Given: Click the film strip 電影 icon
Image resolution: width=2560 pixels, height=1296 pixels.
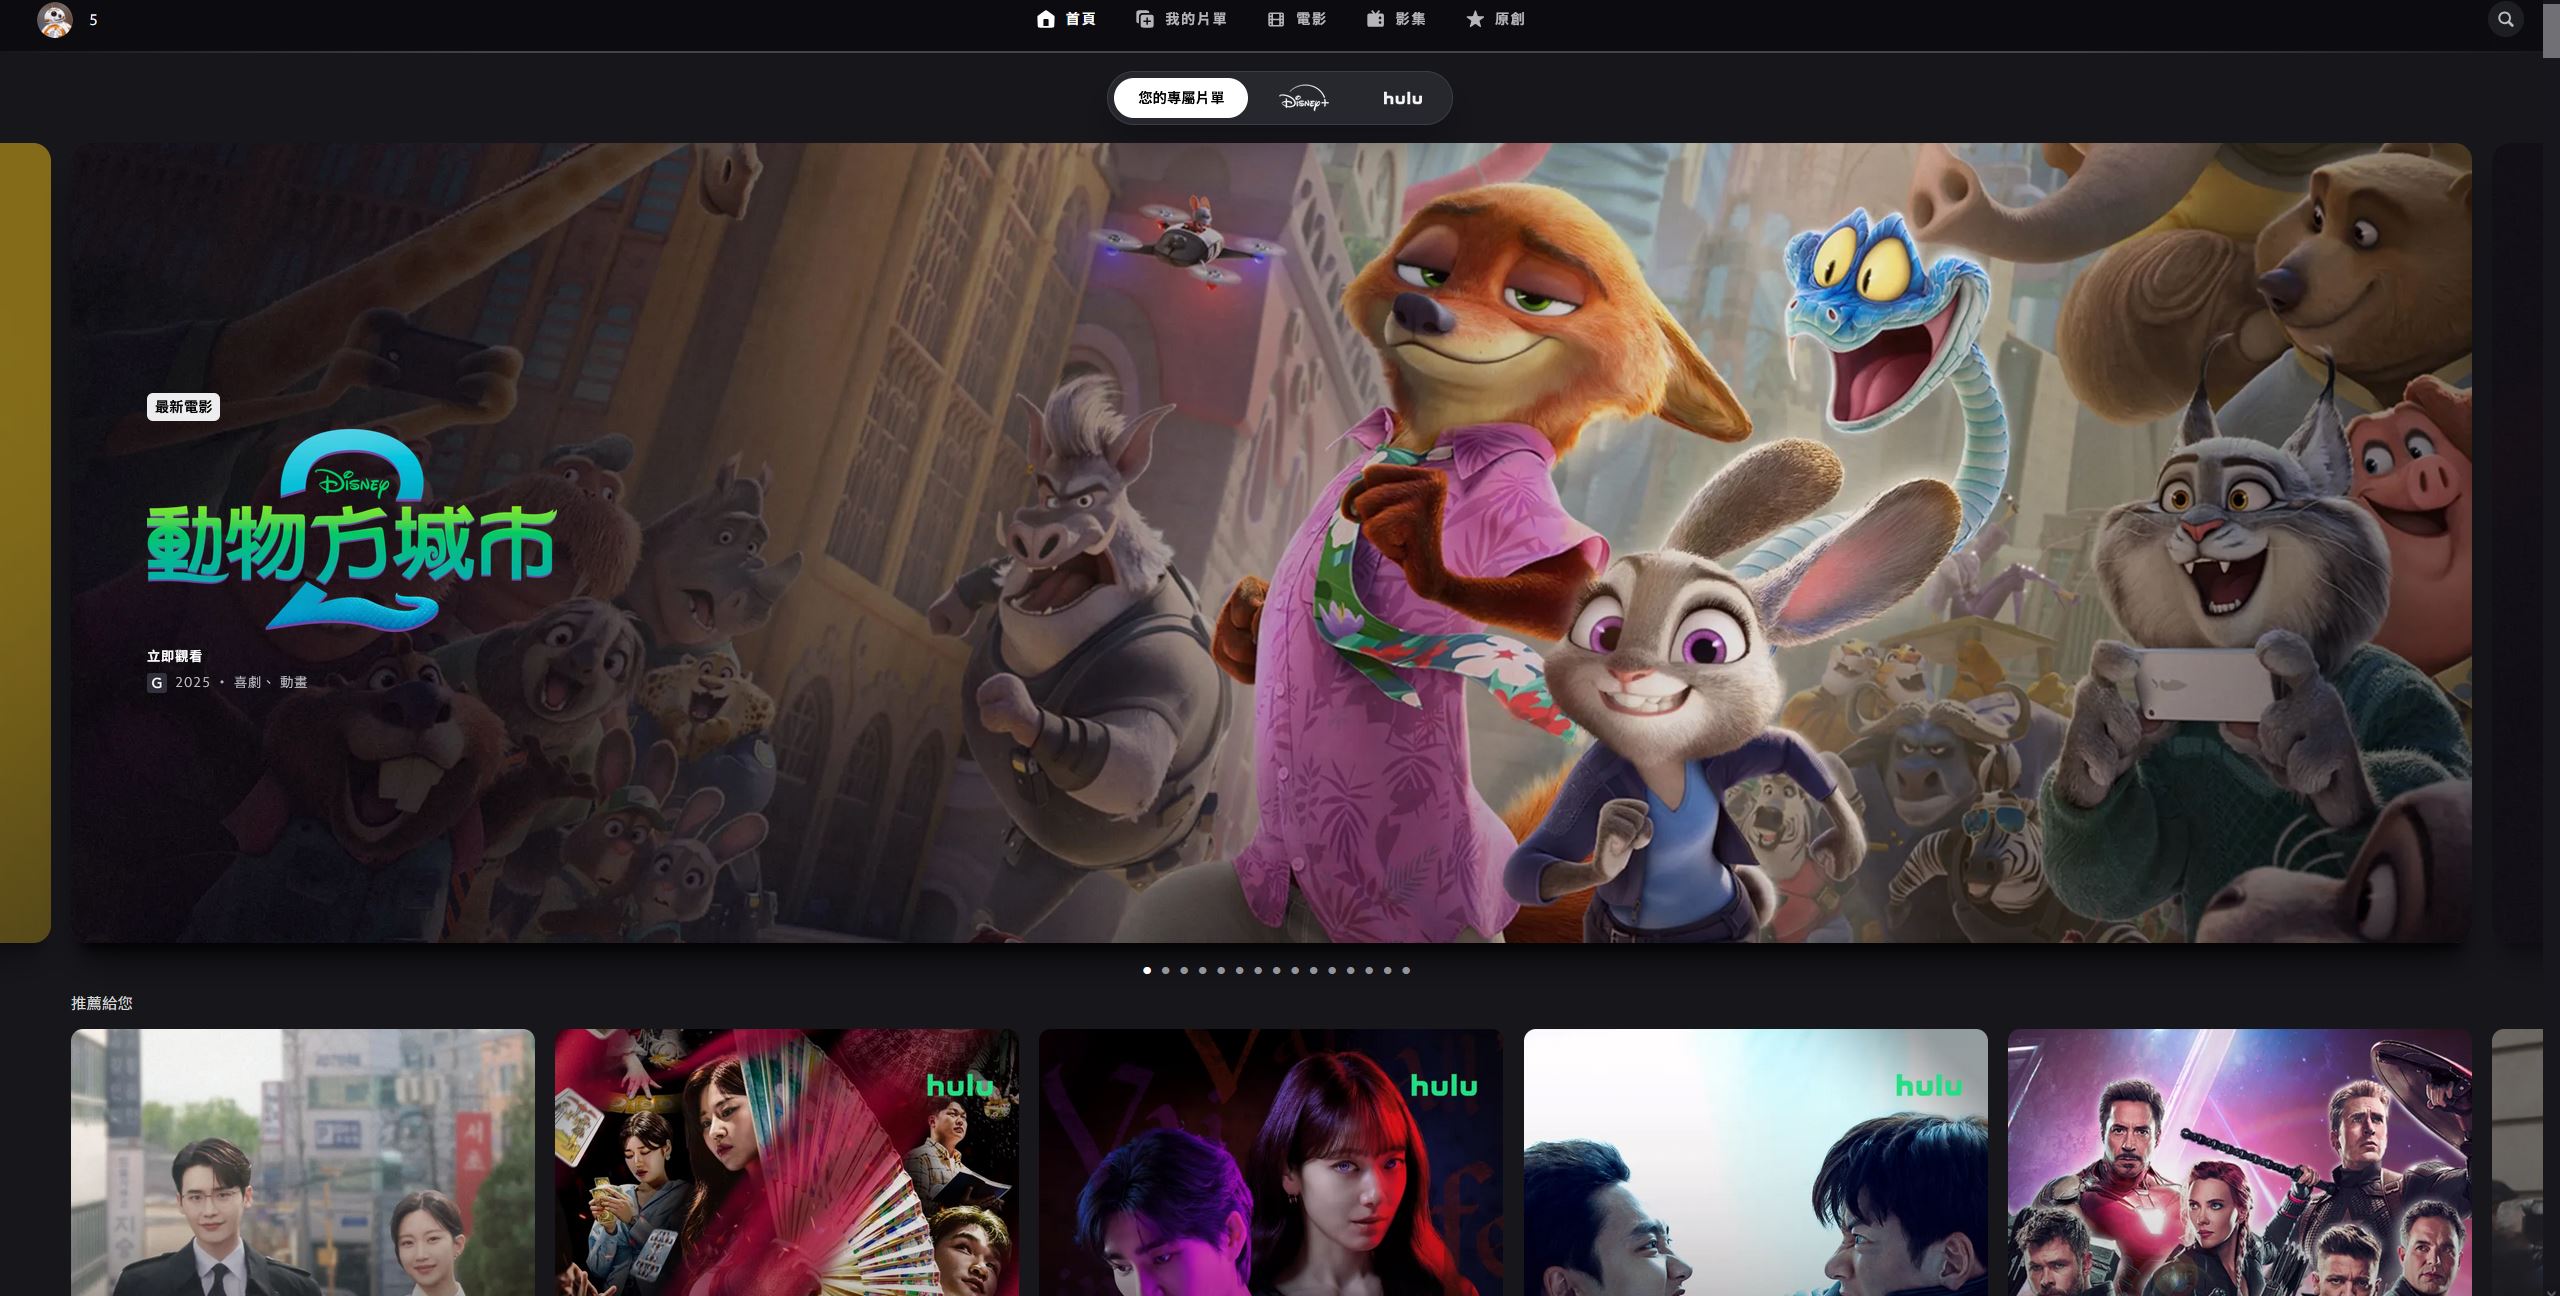Looking at the screenshot, I should tap(1276, 19).
